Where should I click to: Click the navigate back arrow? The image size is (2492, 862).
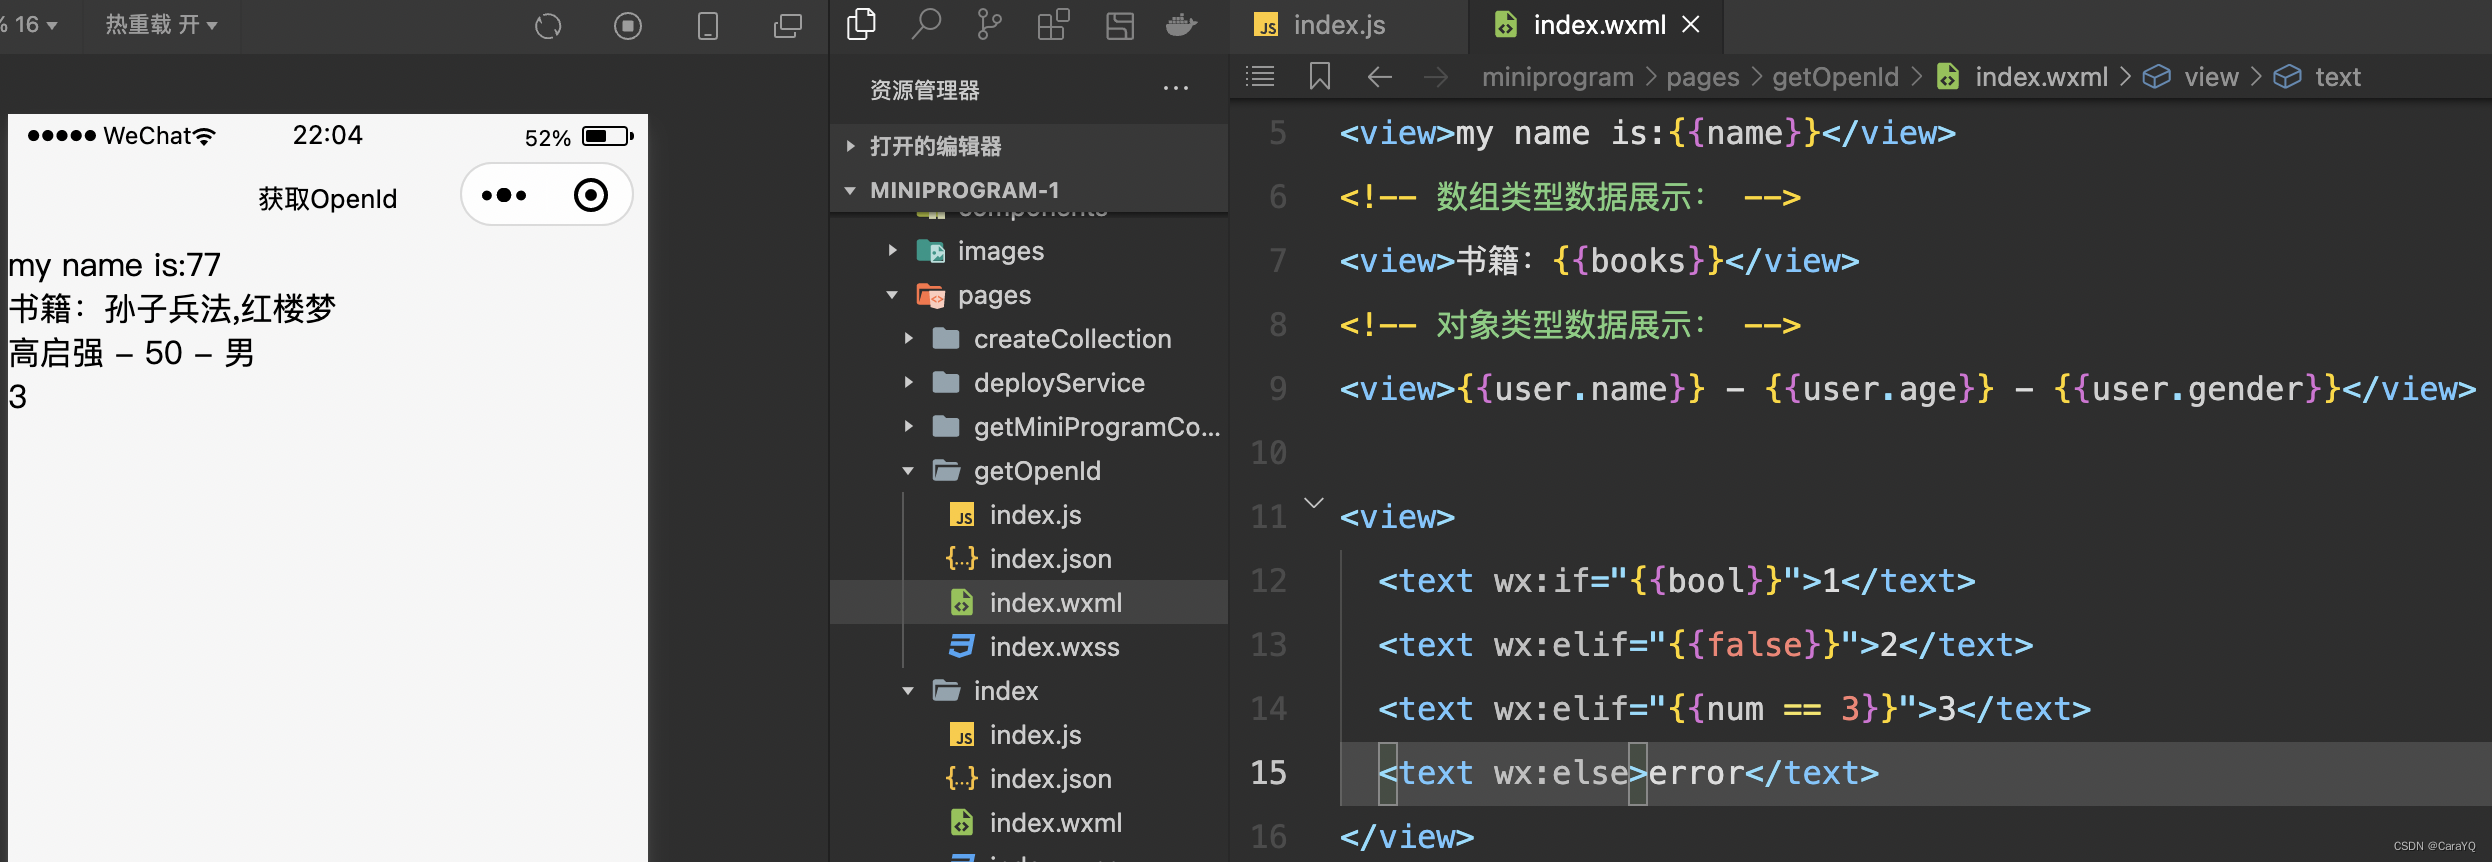point(1380,76)
